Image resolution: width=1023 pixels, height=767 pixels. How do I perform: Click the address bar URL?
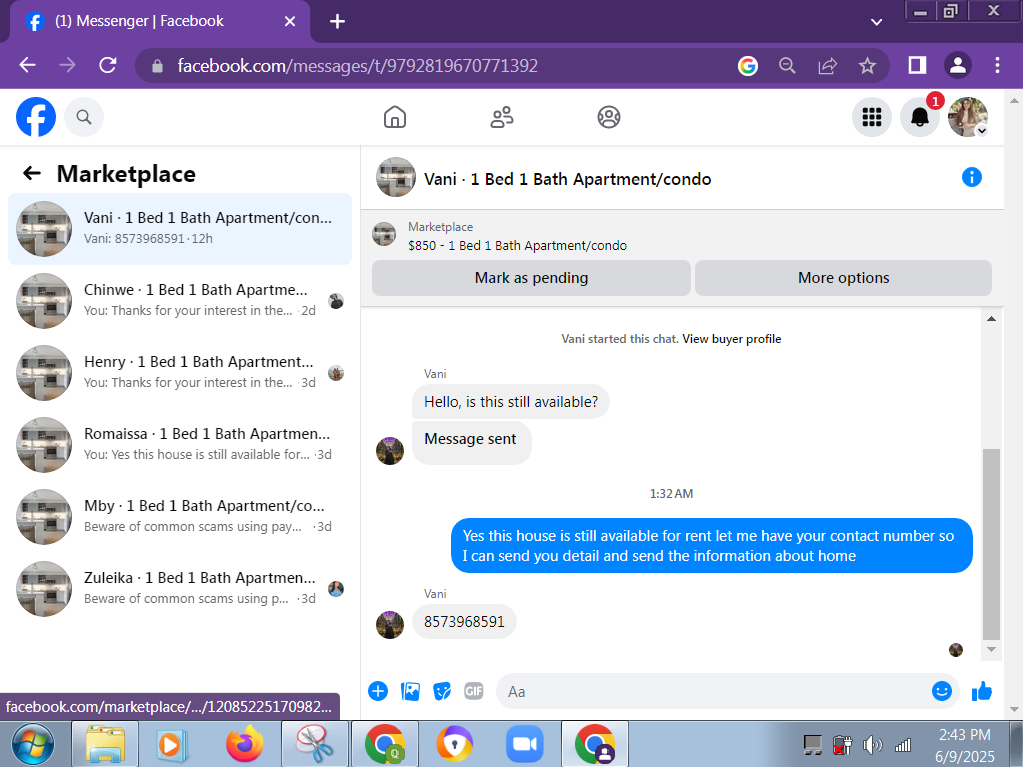tap(358, 66)
